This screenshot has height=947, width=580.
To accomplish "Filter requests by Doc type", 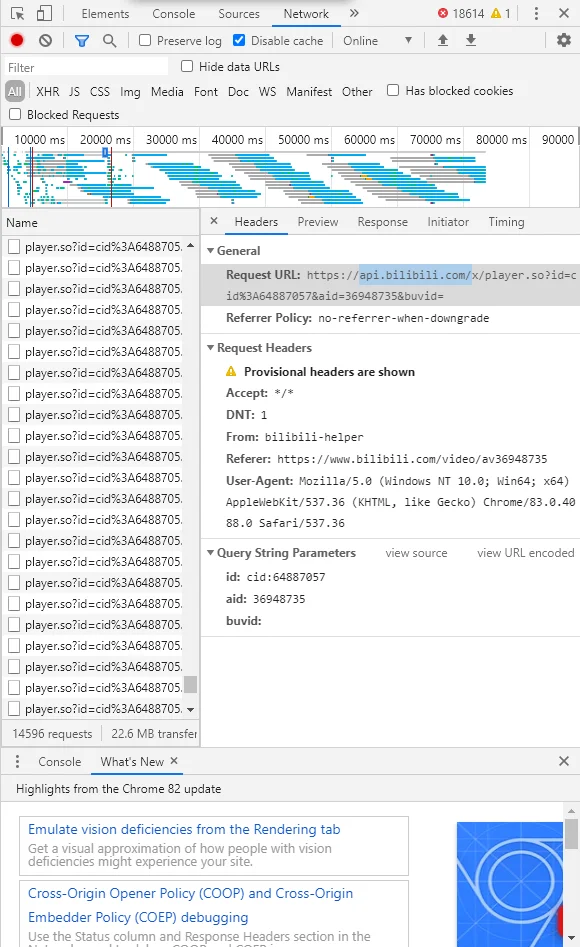I will (238, 91).
